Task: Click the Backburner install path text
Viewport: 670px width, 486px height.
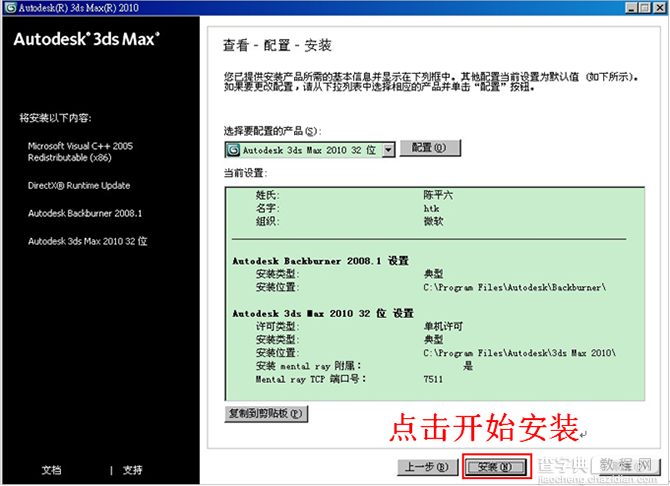Action: [515, 287]
